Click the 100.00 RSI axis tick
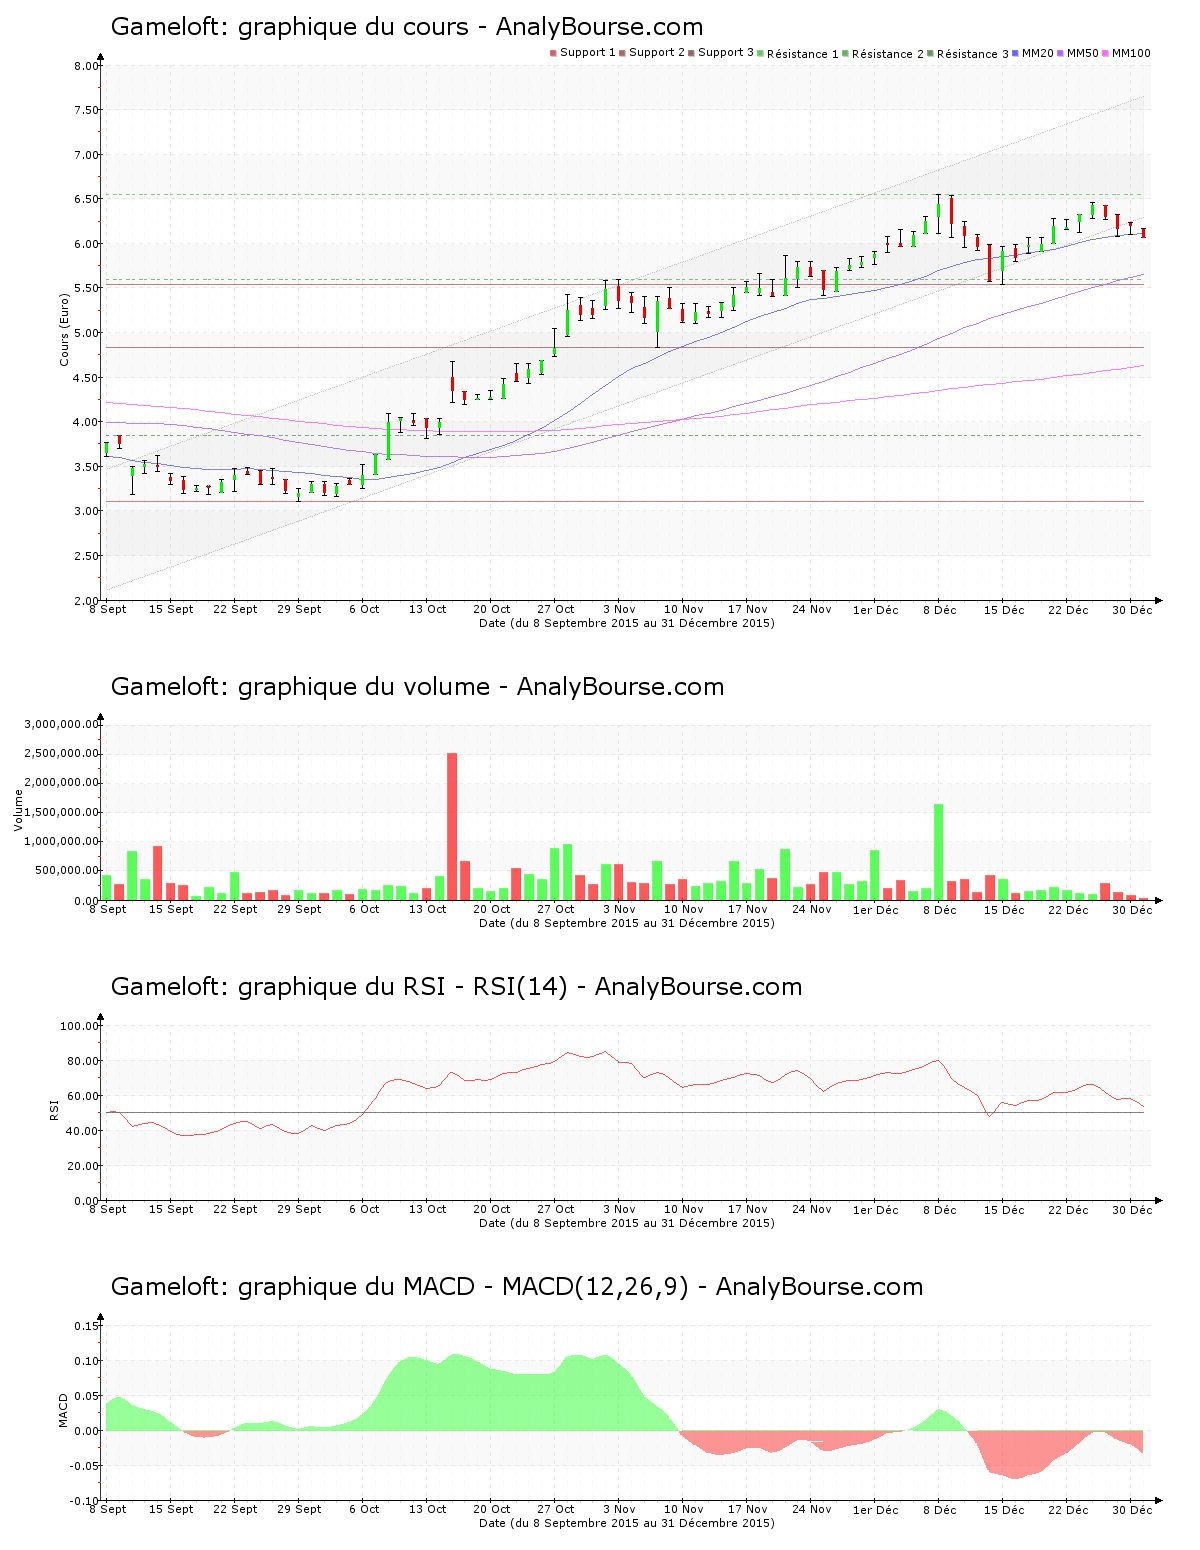This screenshot has width=1200, height=1550. (x=79, y=1026)
